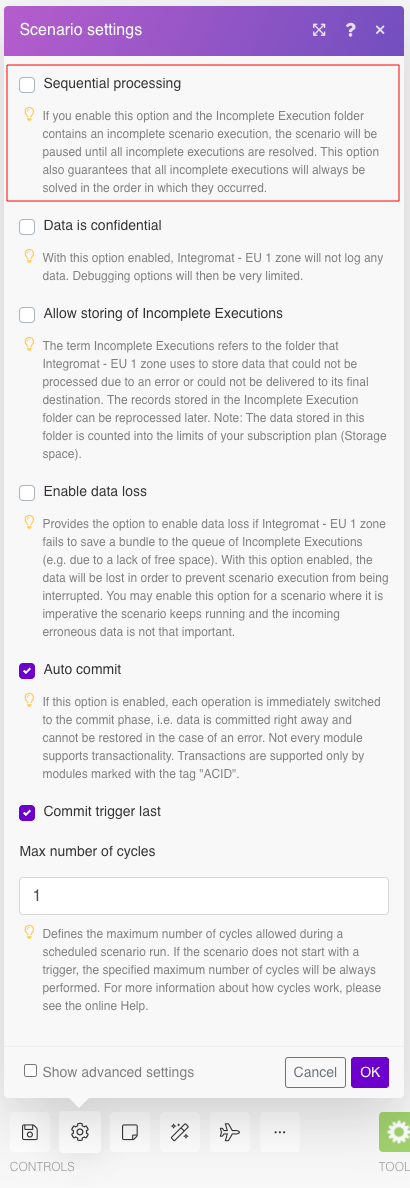Open help via the question mark icon
The image size is (410, 1188).
[350, 30]
